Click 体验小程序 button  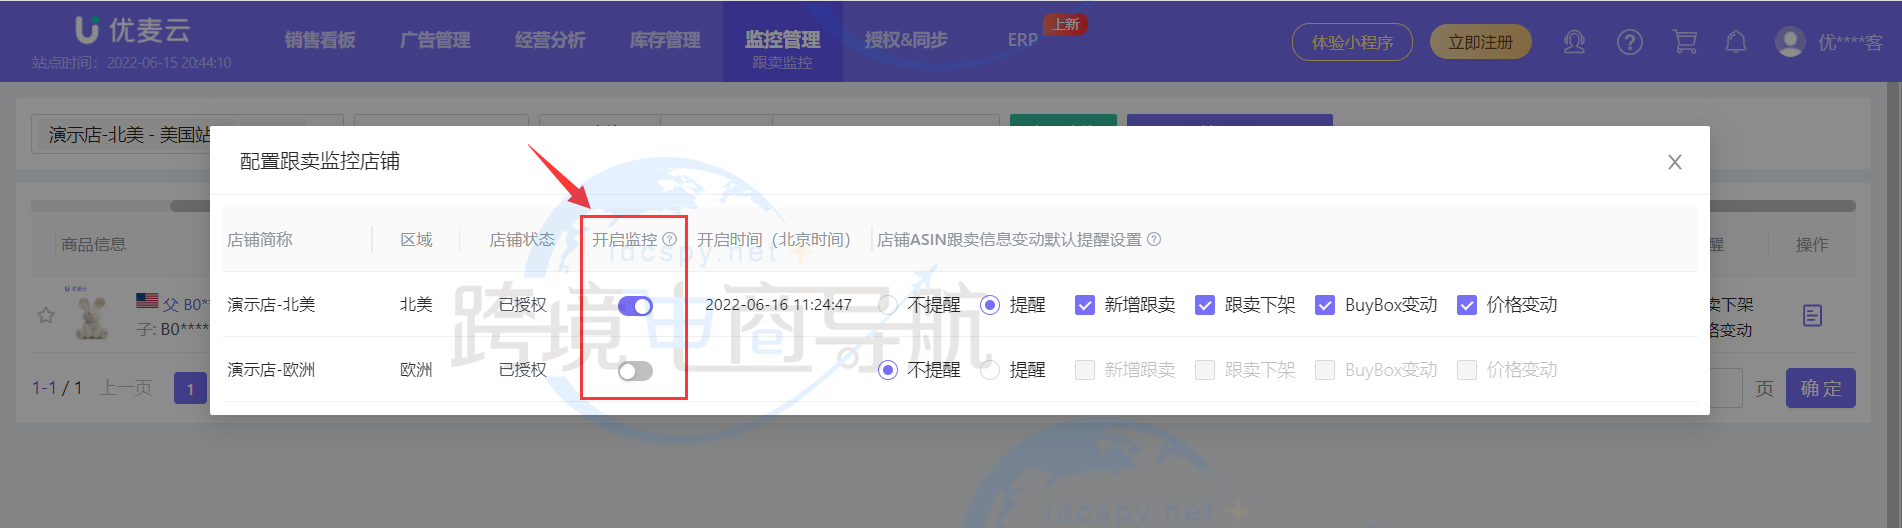coord(1352,42)
